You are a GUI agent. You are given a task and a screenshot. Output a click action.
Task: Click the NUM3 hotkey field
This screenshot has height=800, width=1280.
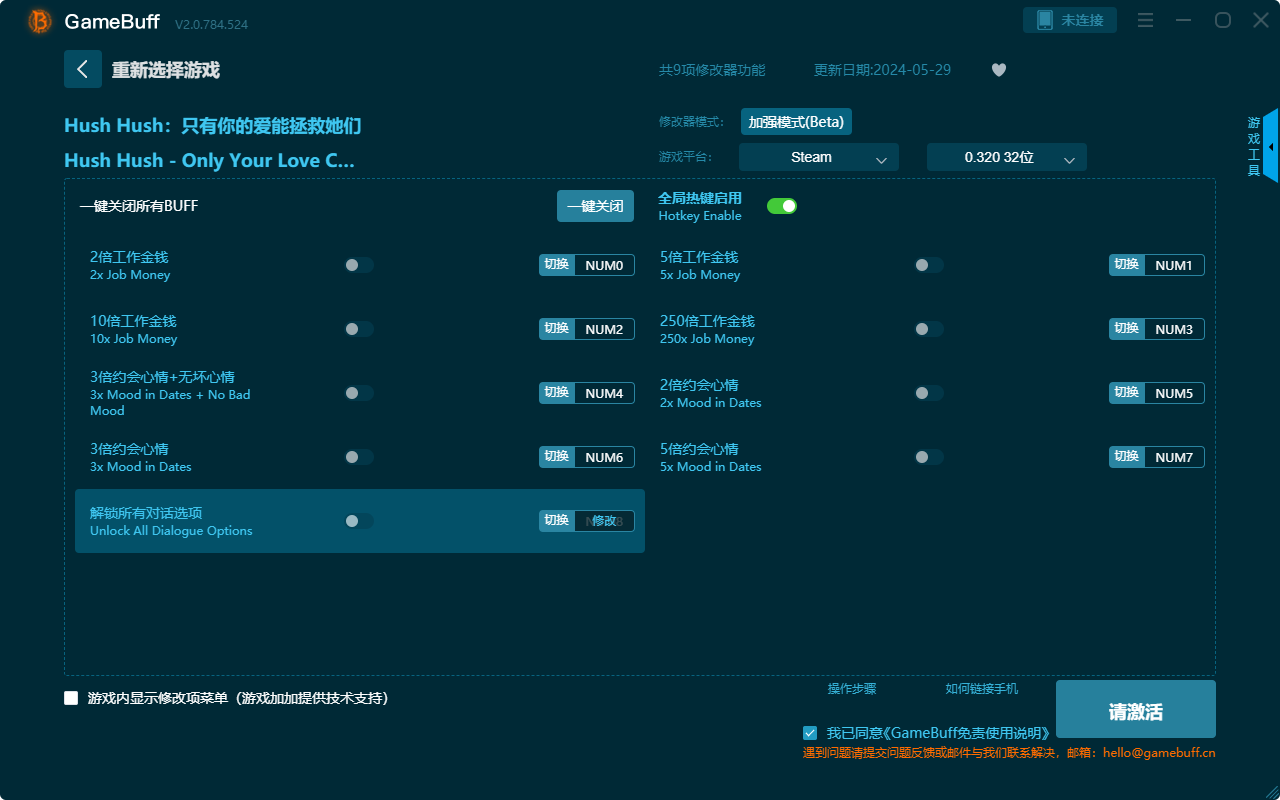click(1174, 329)
